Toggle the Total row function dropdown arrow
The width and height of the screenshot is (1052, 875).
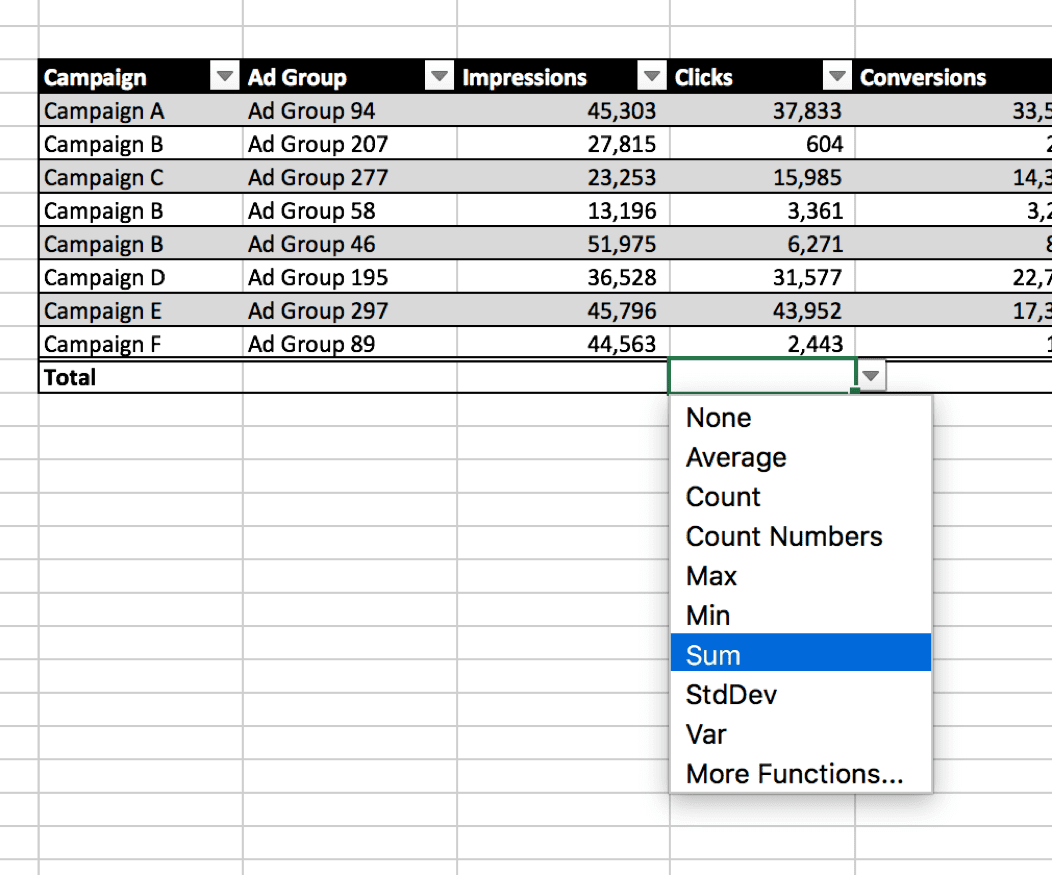point(871,376)
